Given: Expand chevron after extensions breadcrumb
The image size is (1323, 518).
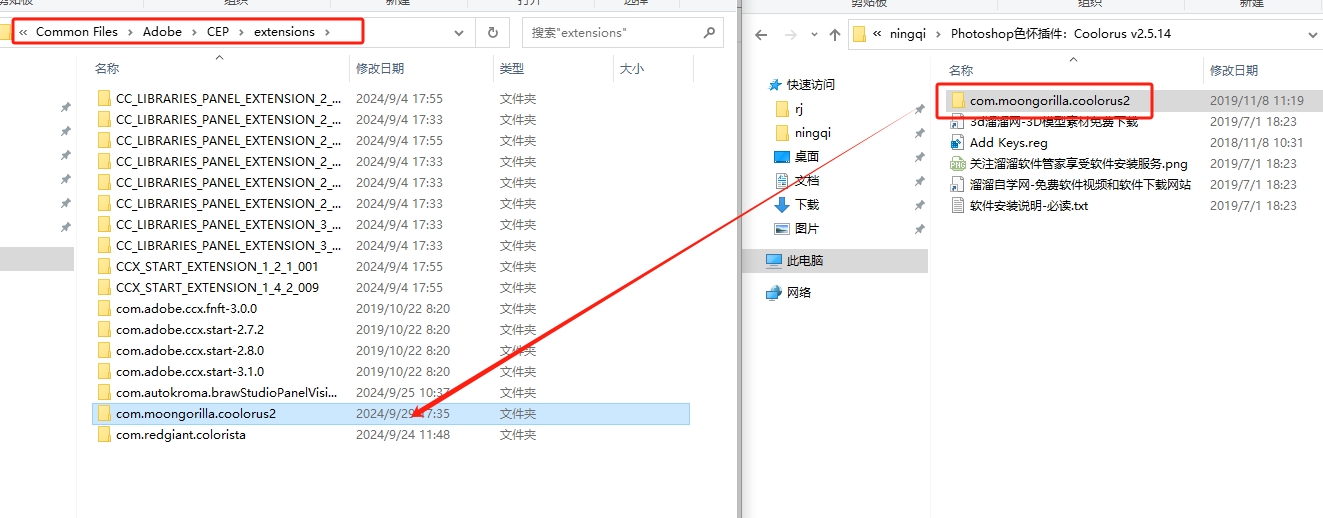Looking at the screenshot, I should coord(327,32).
